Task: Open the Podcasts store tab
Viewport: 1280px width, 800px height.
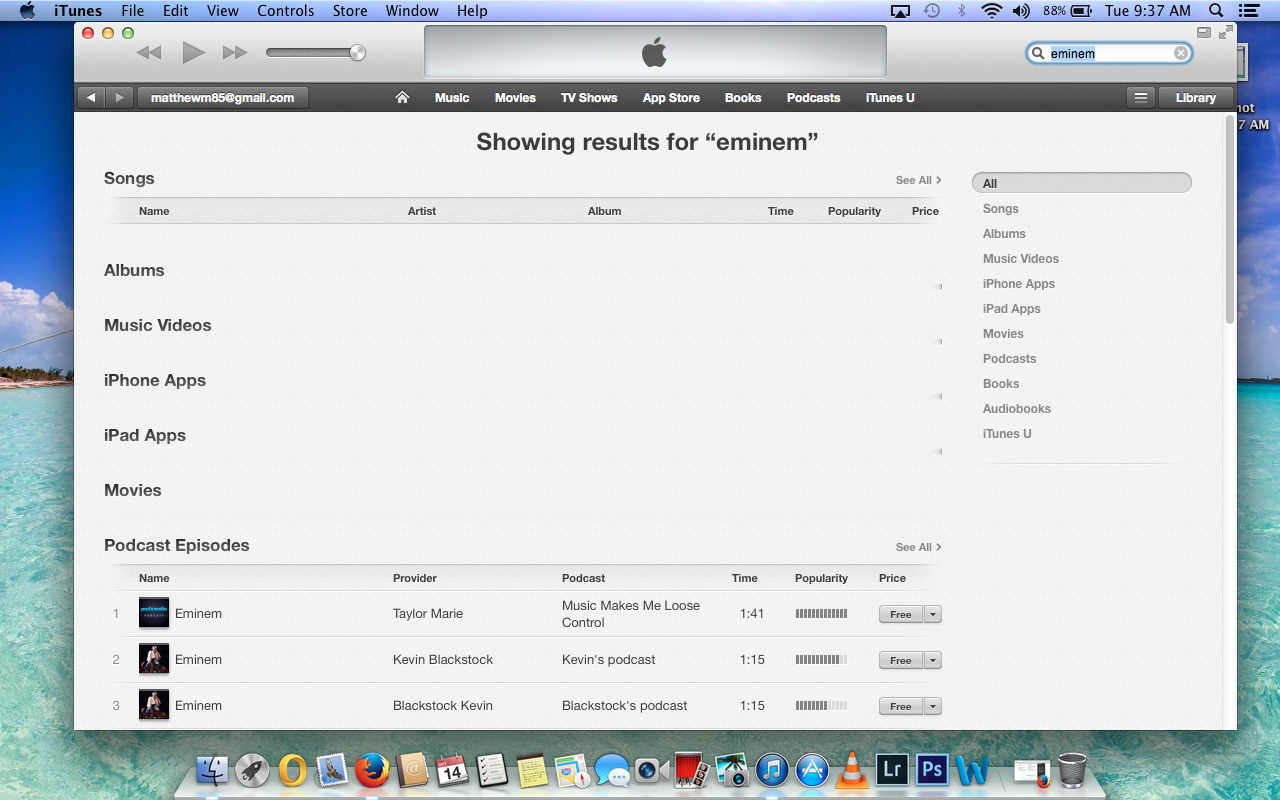Action: (x=813, y=98)
